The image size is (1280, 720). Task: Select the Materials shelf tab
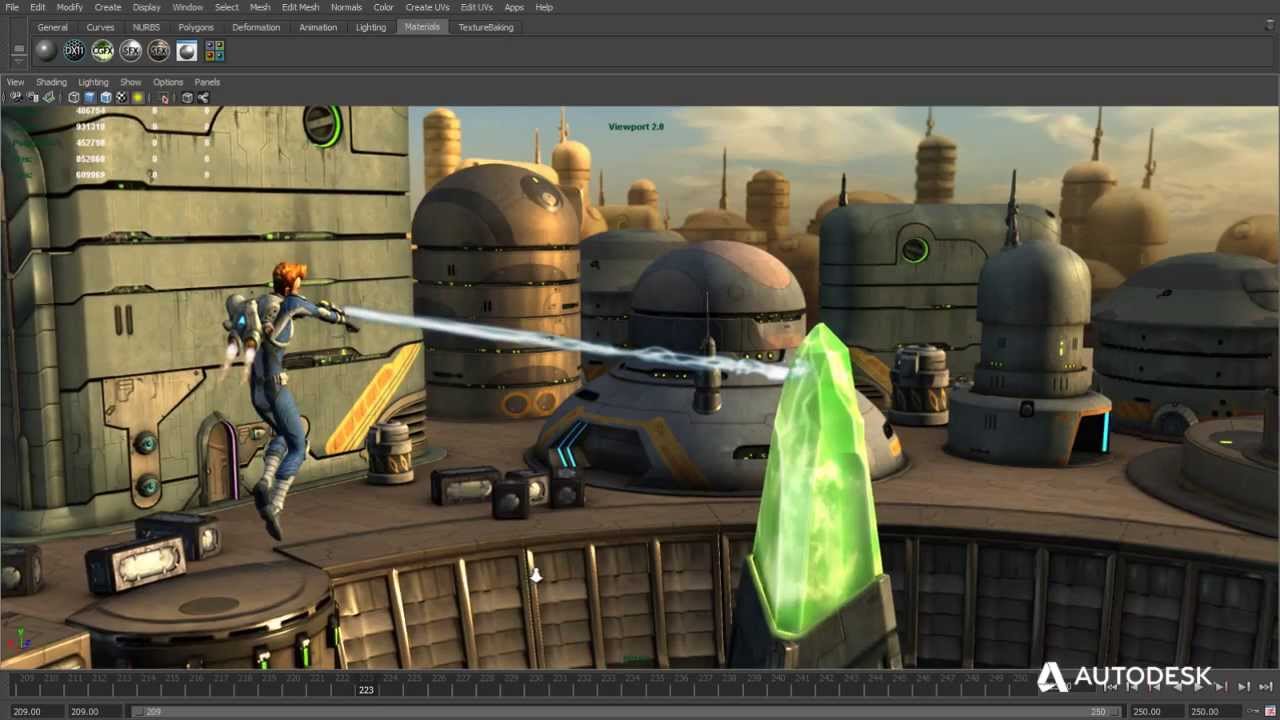422,27
